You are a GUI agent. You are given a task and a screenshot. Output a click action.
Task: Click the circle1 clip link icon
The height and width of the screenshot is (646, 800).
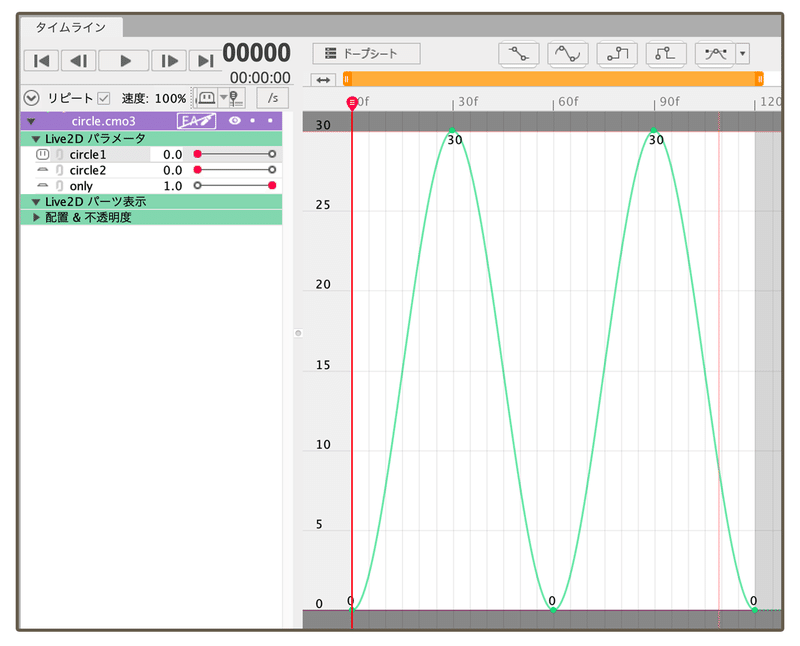pyautogui.click(x=59, y=154)
